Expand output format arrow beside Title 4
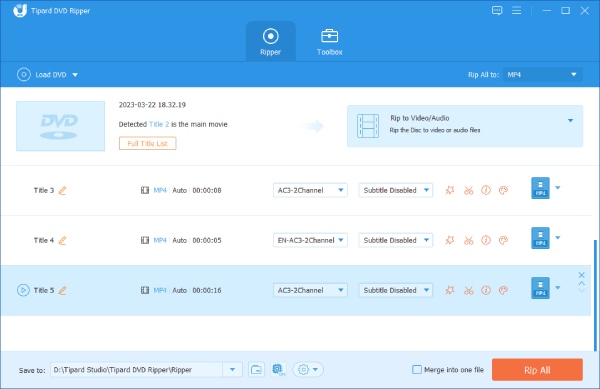Viewport: 600px width, 389px height. point(558,238)
